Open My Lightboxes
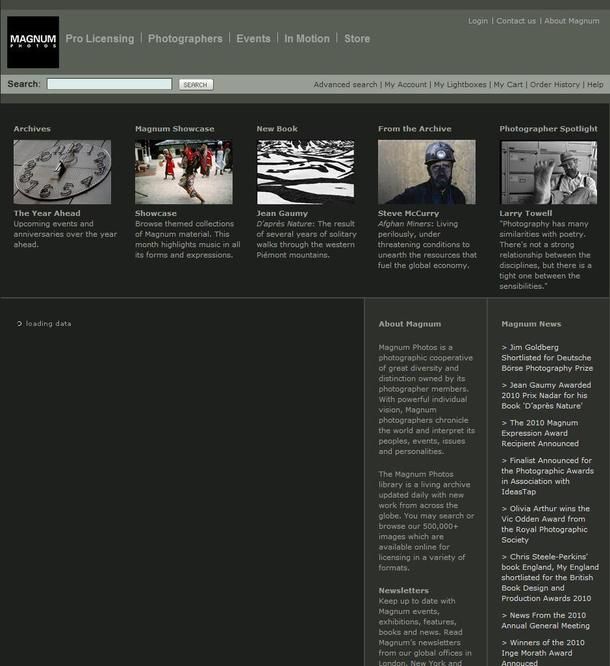The height and width of the screenshot is (666, 610). 460,85
